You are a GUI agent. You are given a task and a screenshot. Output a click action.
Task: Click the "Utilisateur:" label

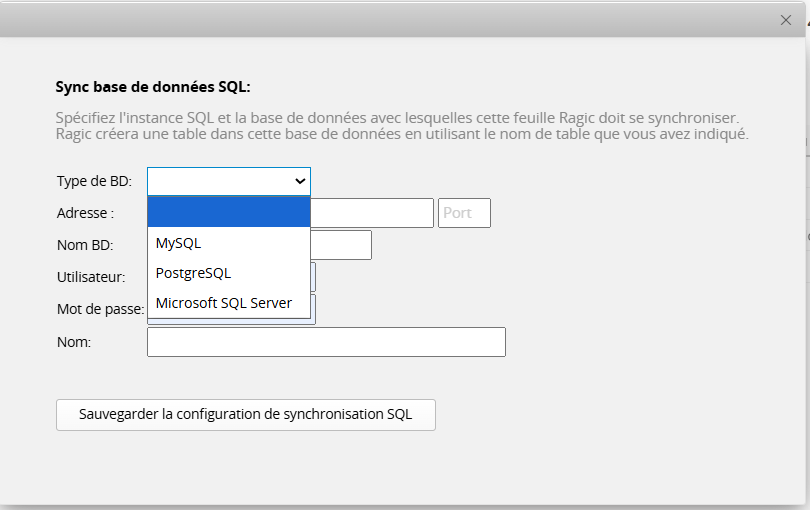pyautogui.click(x=91, y=277)
